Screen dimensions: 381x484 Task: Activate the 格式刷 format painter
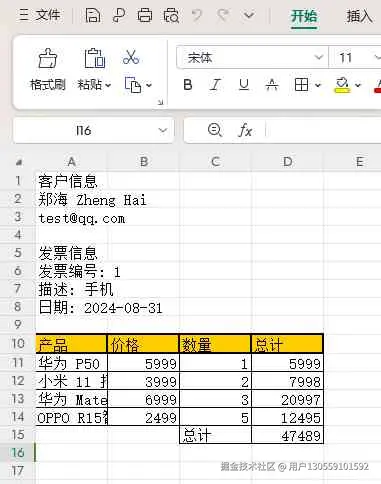click(x=48, y=69)
